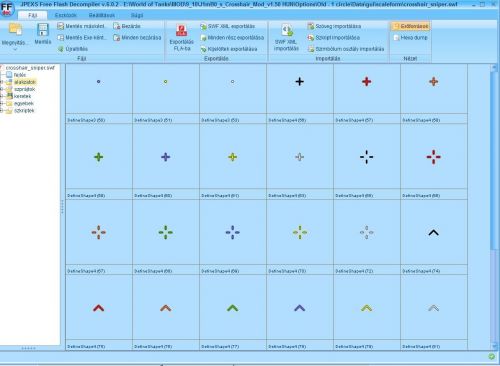500x366 pixels.
Task: Select the green chevron shape thumbnail
Action: pos(233,308)
